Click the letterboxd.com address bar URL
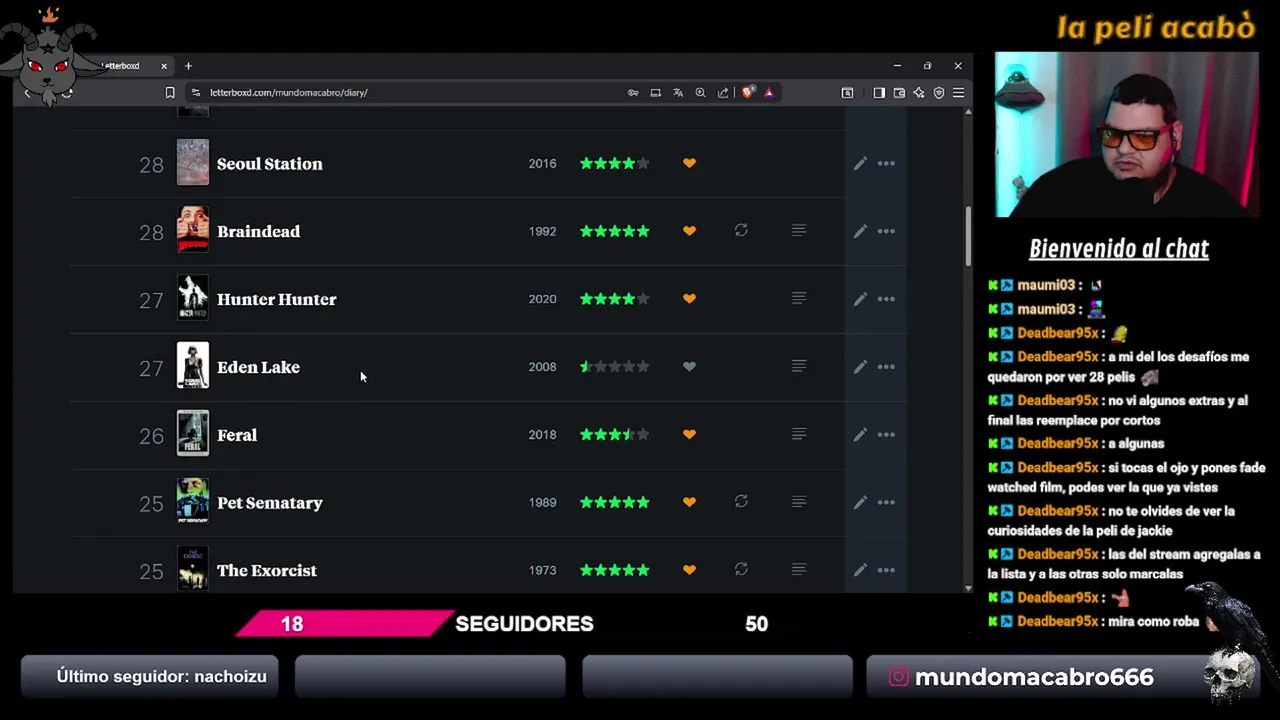 coord(289,93)
